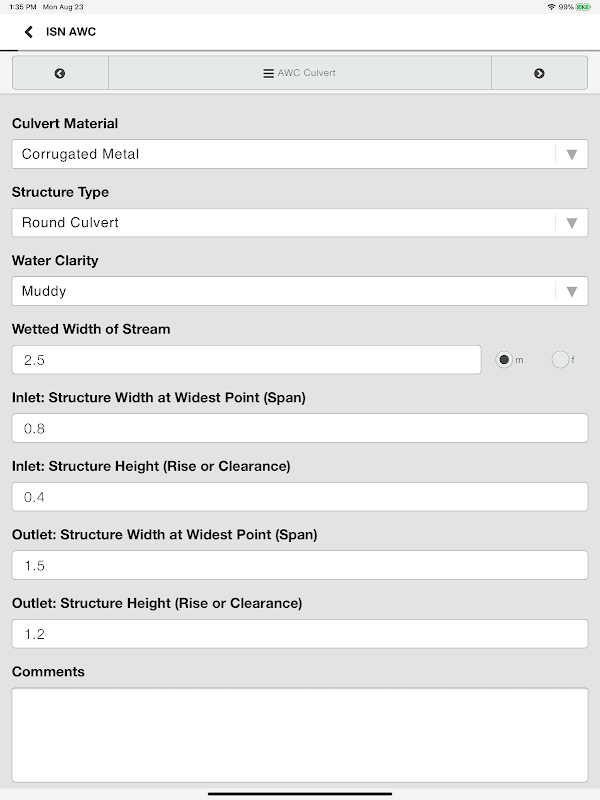Screen dimensions: 600x800
Task: Expand the Structure Type dropdown
Action: (x=299, y=222)
